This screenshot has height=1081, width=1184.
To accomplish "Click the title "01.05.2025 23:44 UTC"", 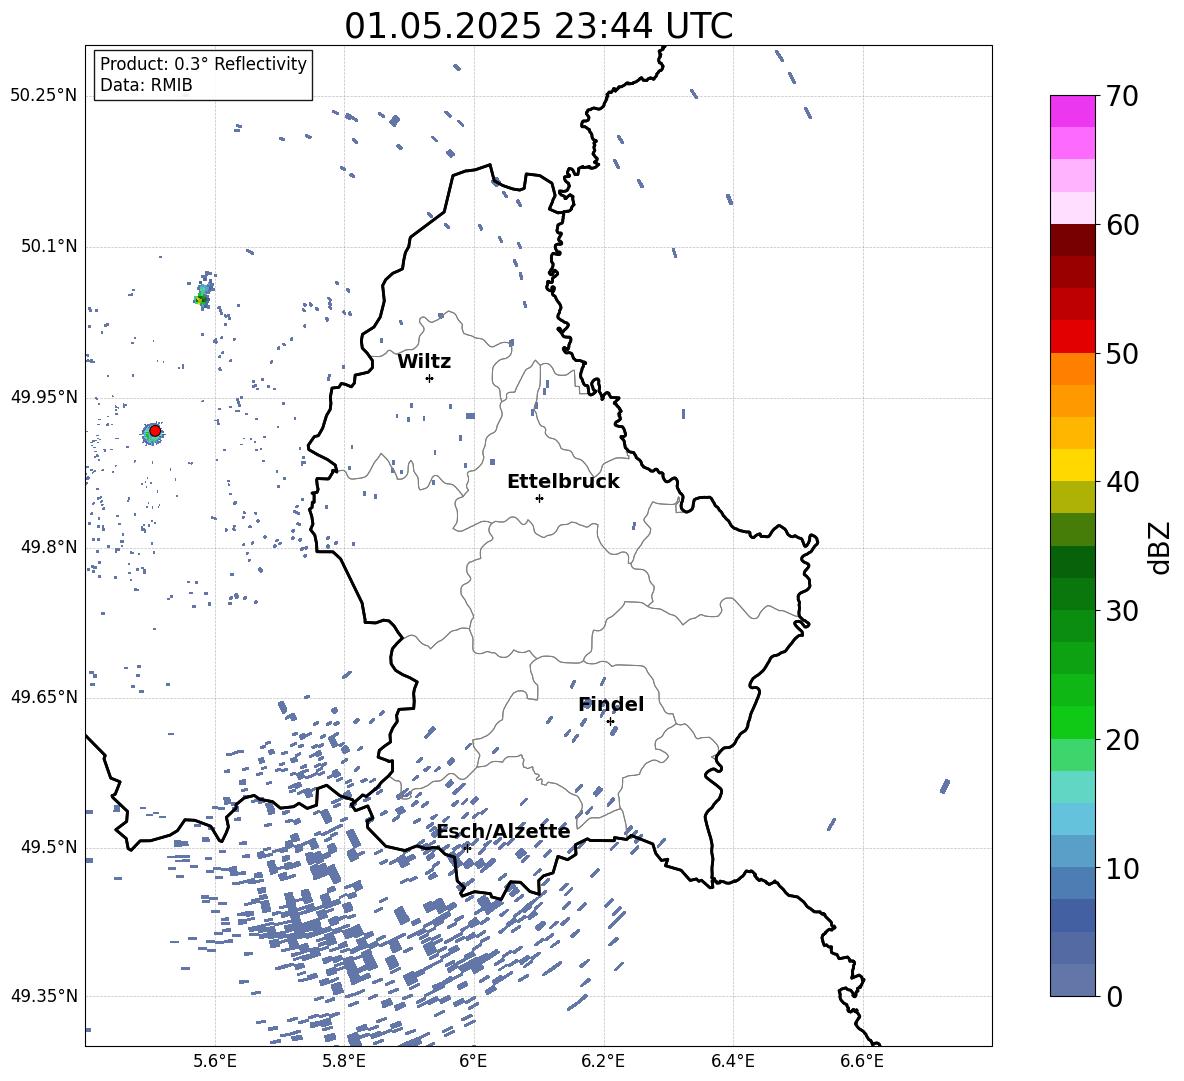I will 538,26.
